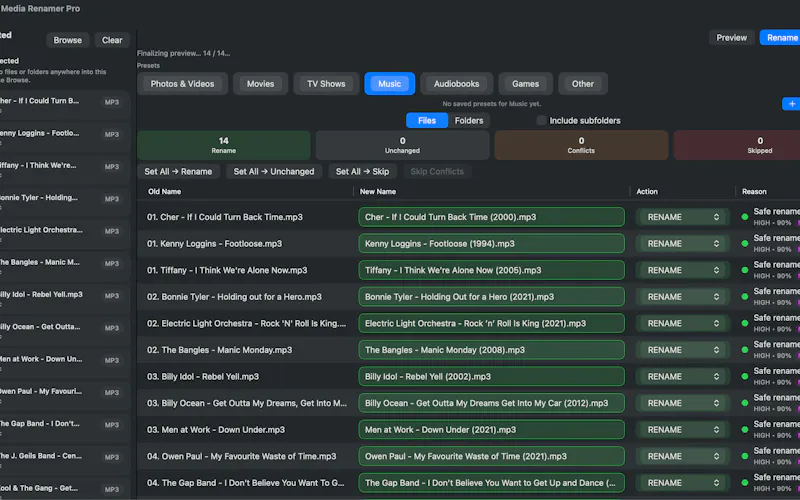Filter by the 0 Conflicts counter card
Screen dimensions: 800x500
pos(581,145)
